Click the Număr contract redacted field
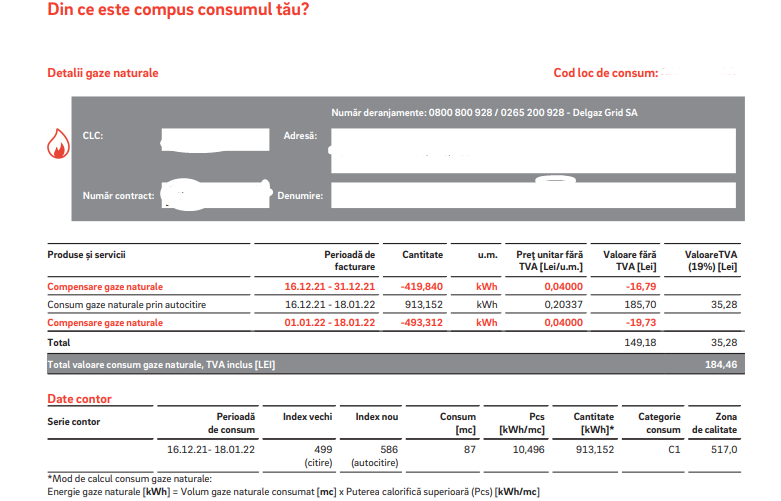Screen dimensions: 781x501 pyautogui.click(x=217, y=194)
